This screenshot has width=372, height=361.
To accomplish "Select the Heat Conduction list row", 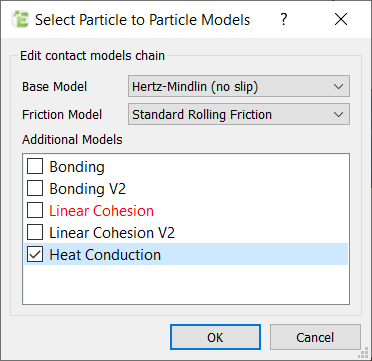I will [186, 254].
